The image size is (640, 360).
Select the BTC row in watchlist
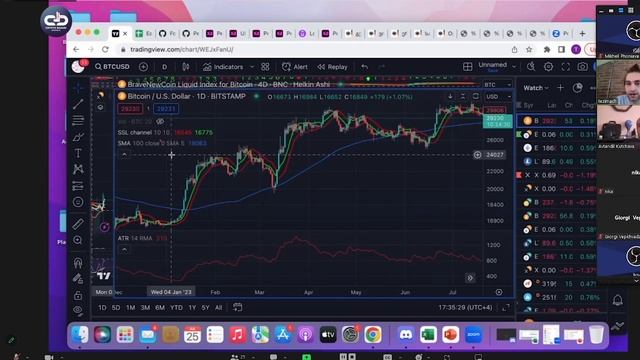pos(557,121)
